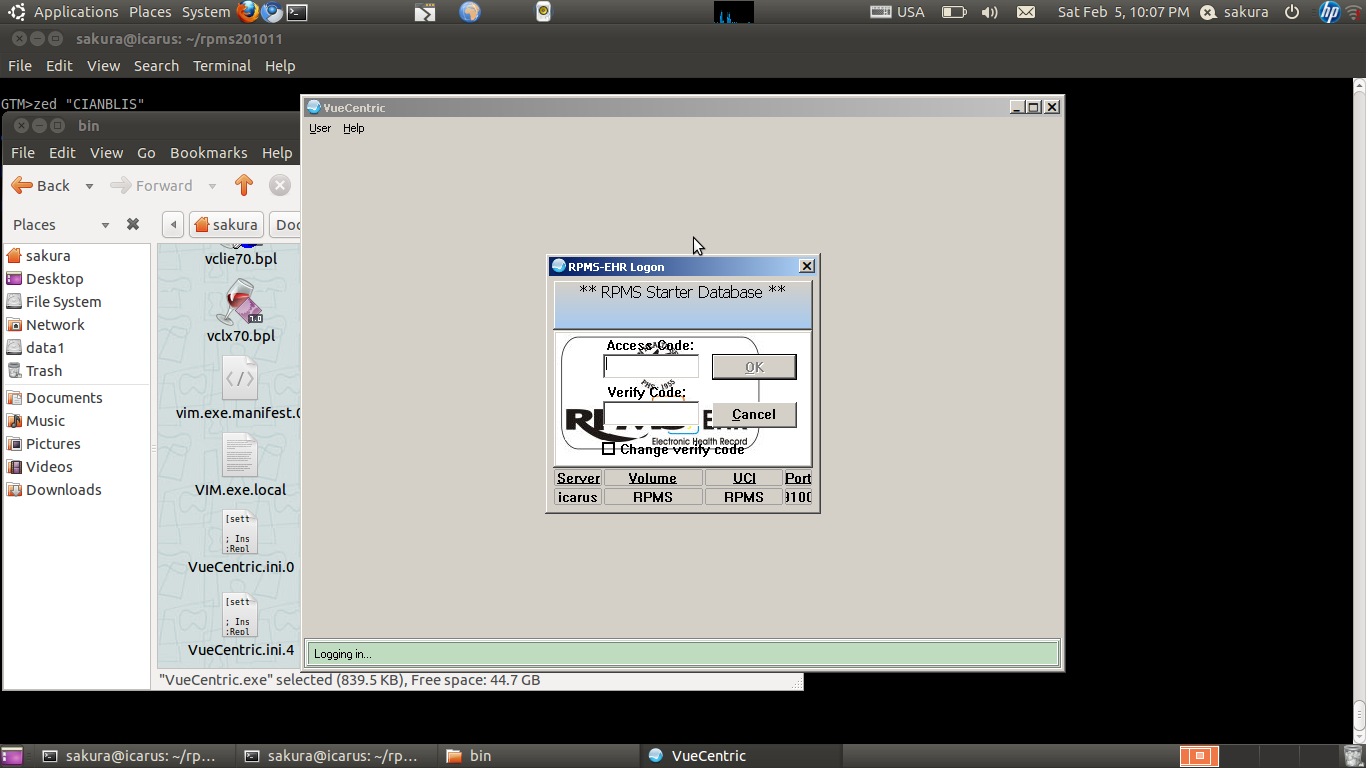Open the Search menu in terminal window
Viewport: 1366px width, 768px height.
tap(156, 66)
